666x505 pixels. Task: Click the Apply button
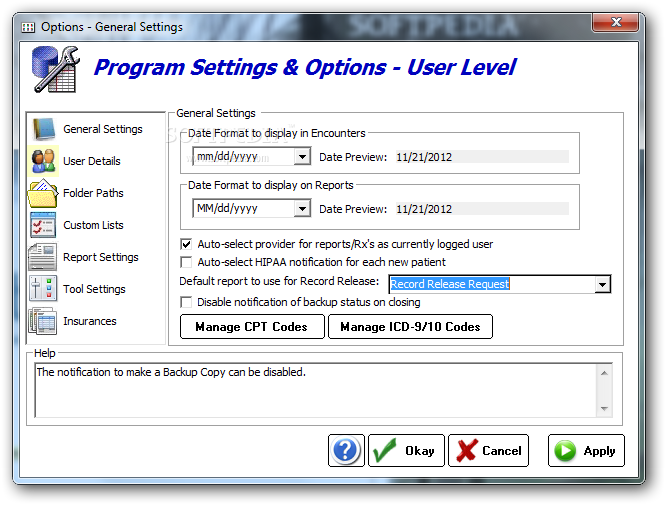[586, 451]
